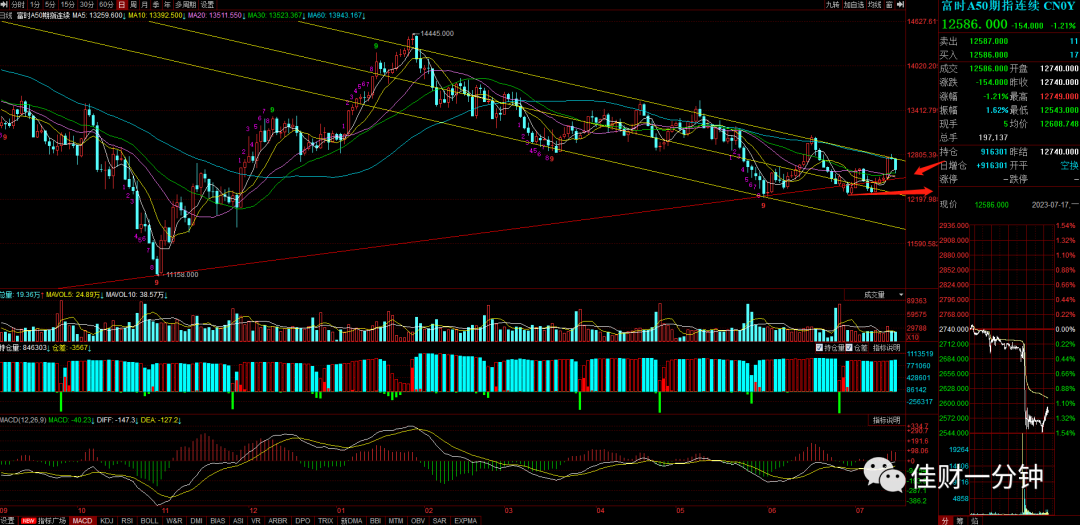Open the 多周期 multi-period selector

pyautogui.click(x=185, y=4)
